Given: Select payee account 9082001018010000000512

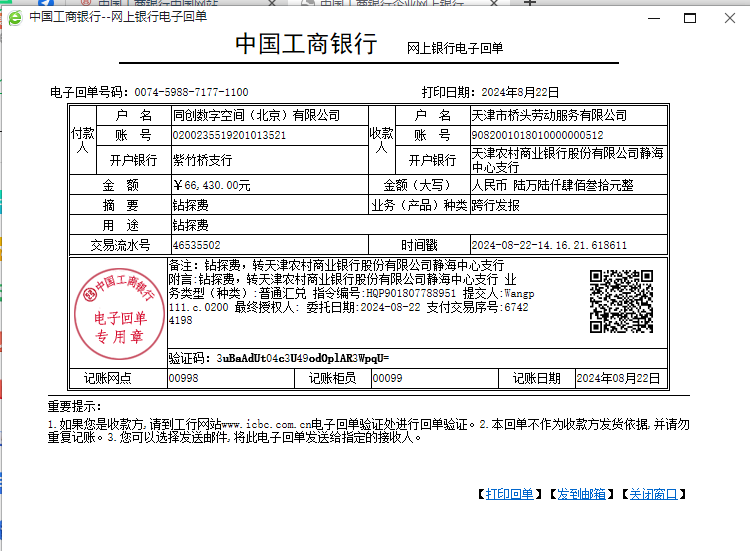Looking at the screenshot, I should (538, 135).
